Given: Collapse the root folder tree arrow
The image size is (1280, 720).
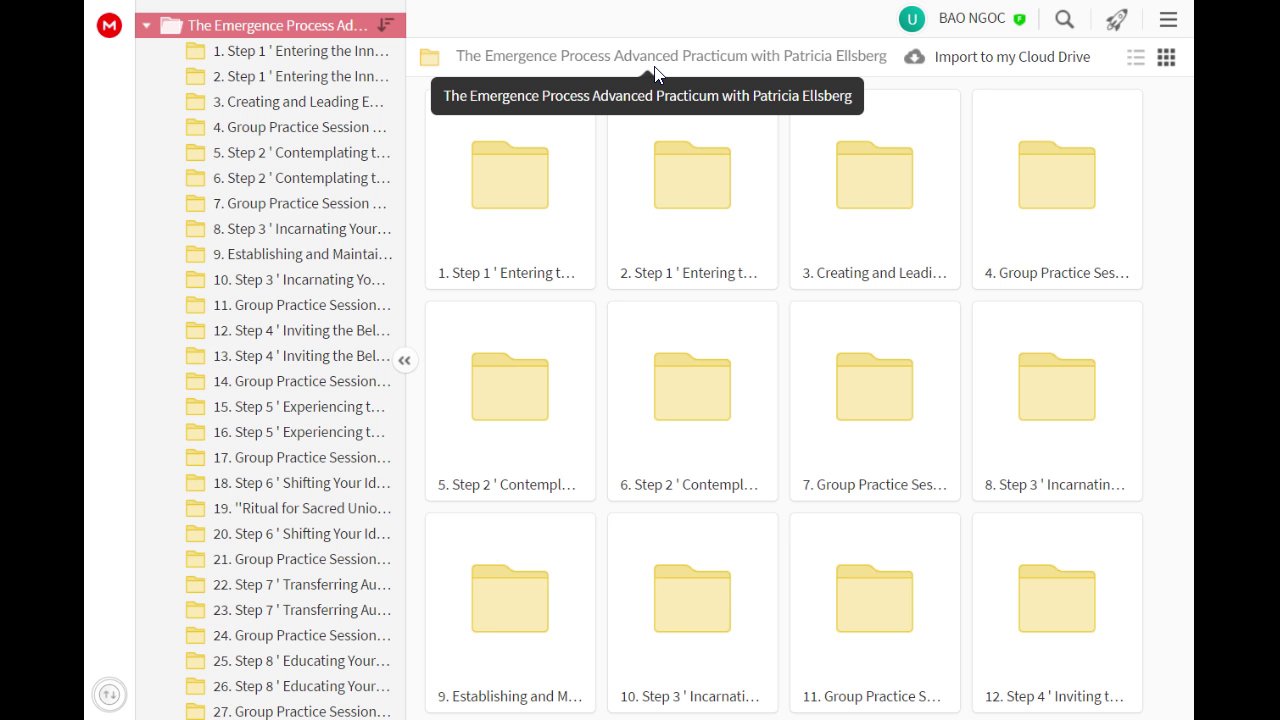Looking at the screenshot, I should click(147, 25).
